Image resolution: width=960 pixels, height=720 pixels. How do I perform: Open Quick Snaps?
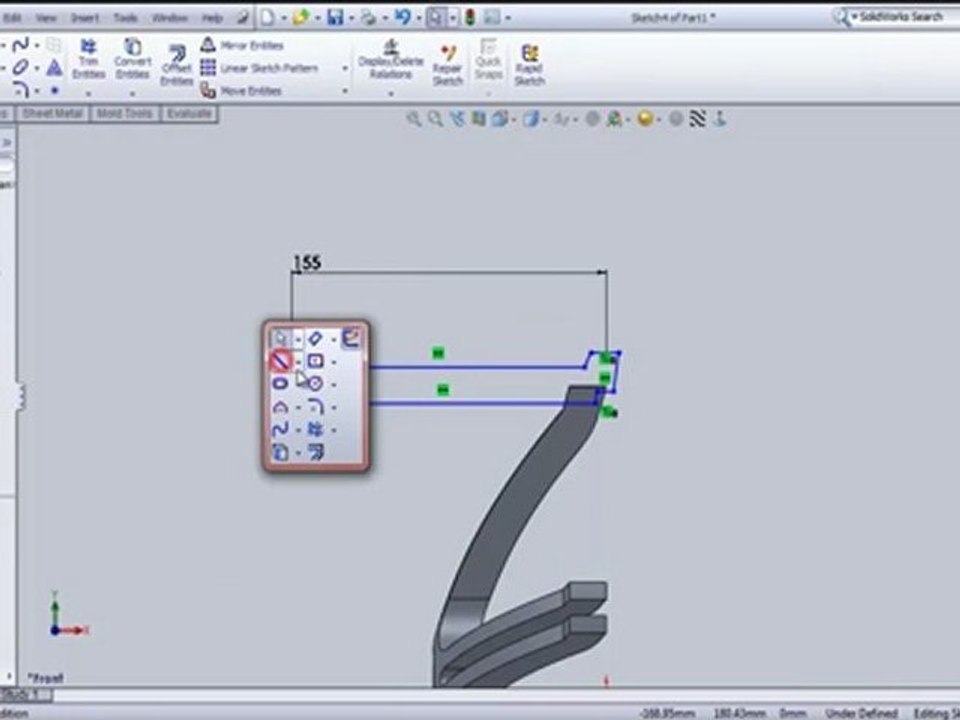click(x=488, y=59)
